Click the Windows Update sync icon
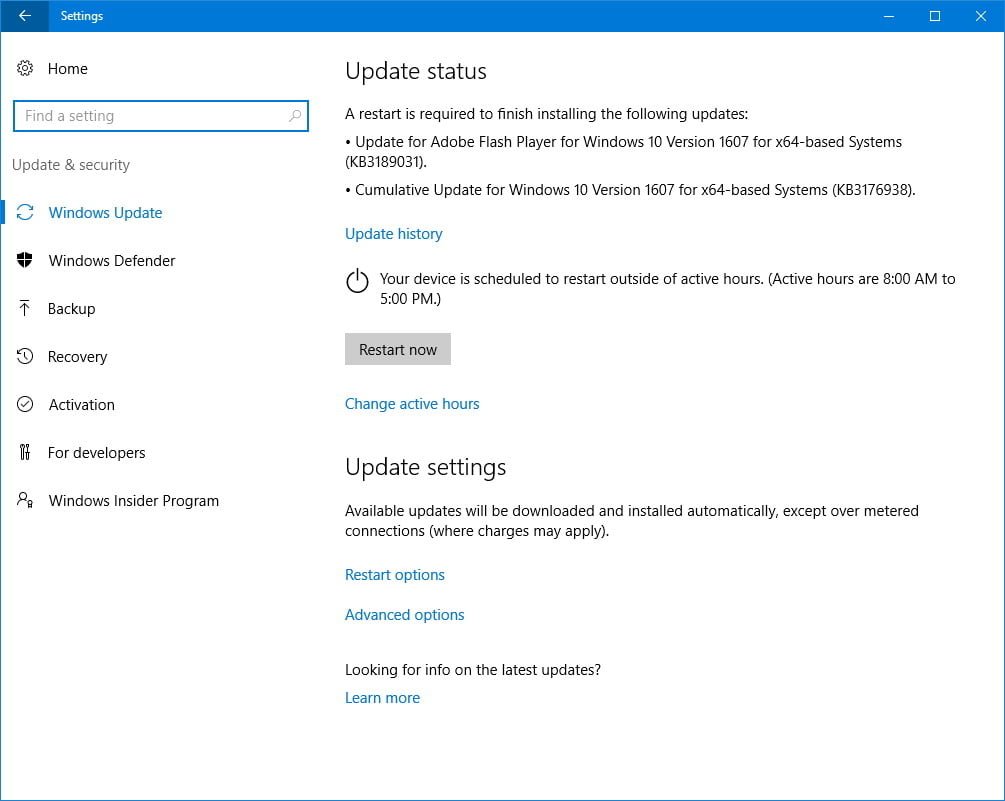Screen dimensions: 1005x801 coord(25,213)
